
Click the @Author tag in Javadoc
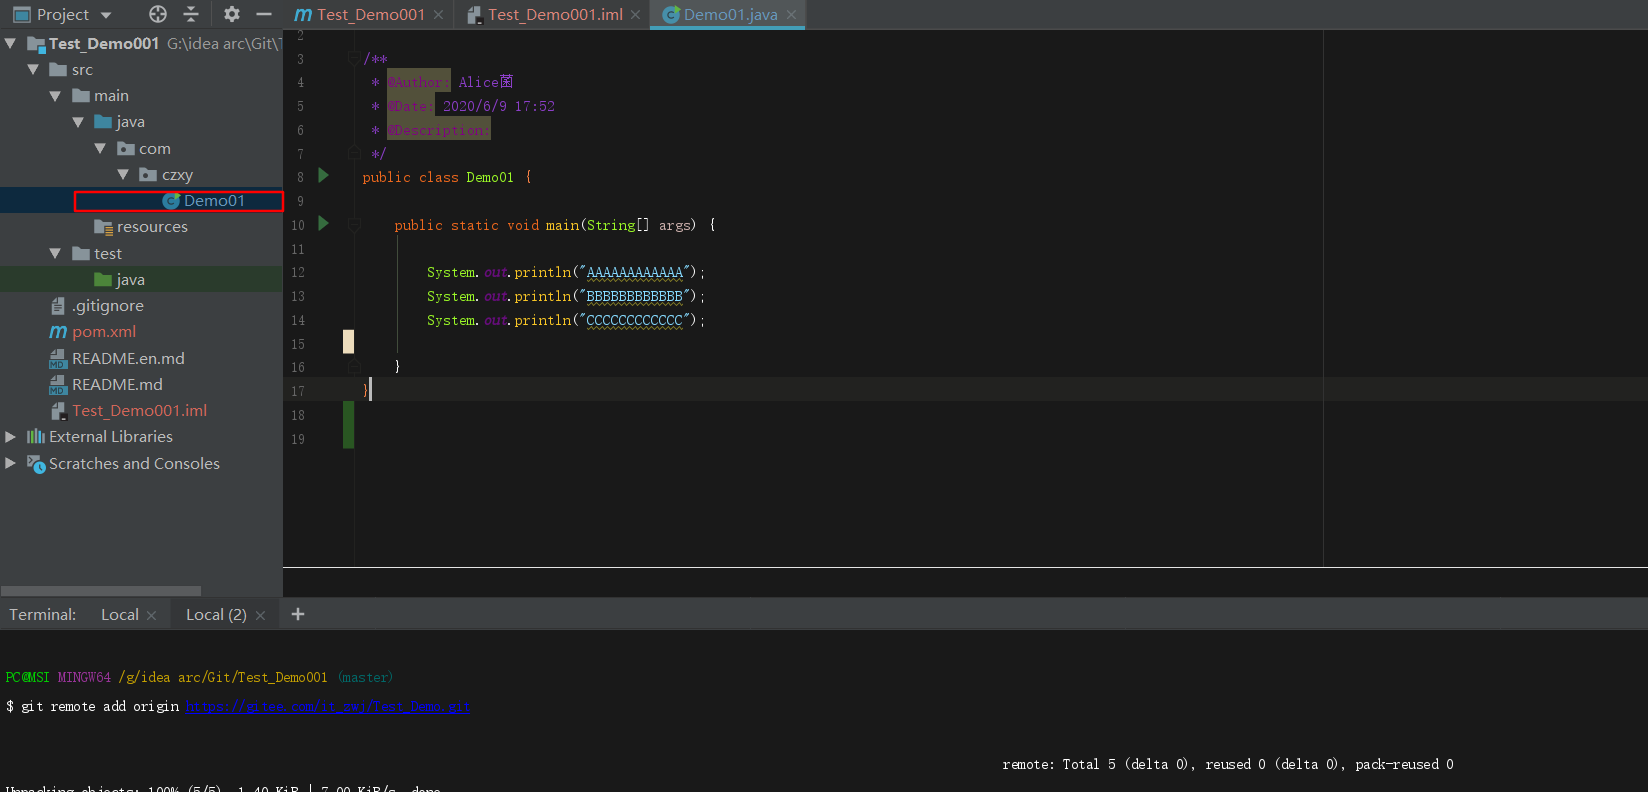point(418,82)
